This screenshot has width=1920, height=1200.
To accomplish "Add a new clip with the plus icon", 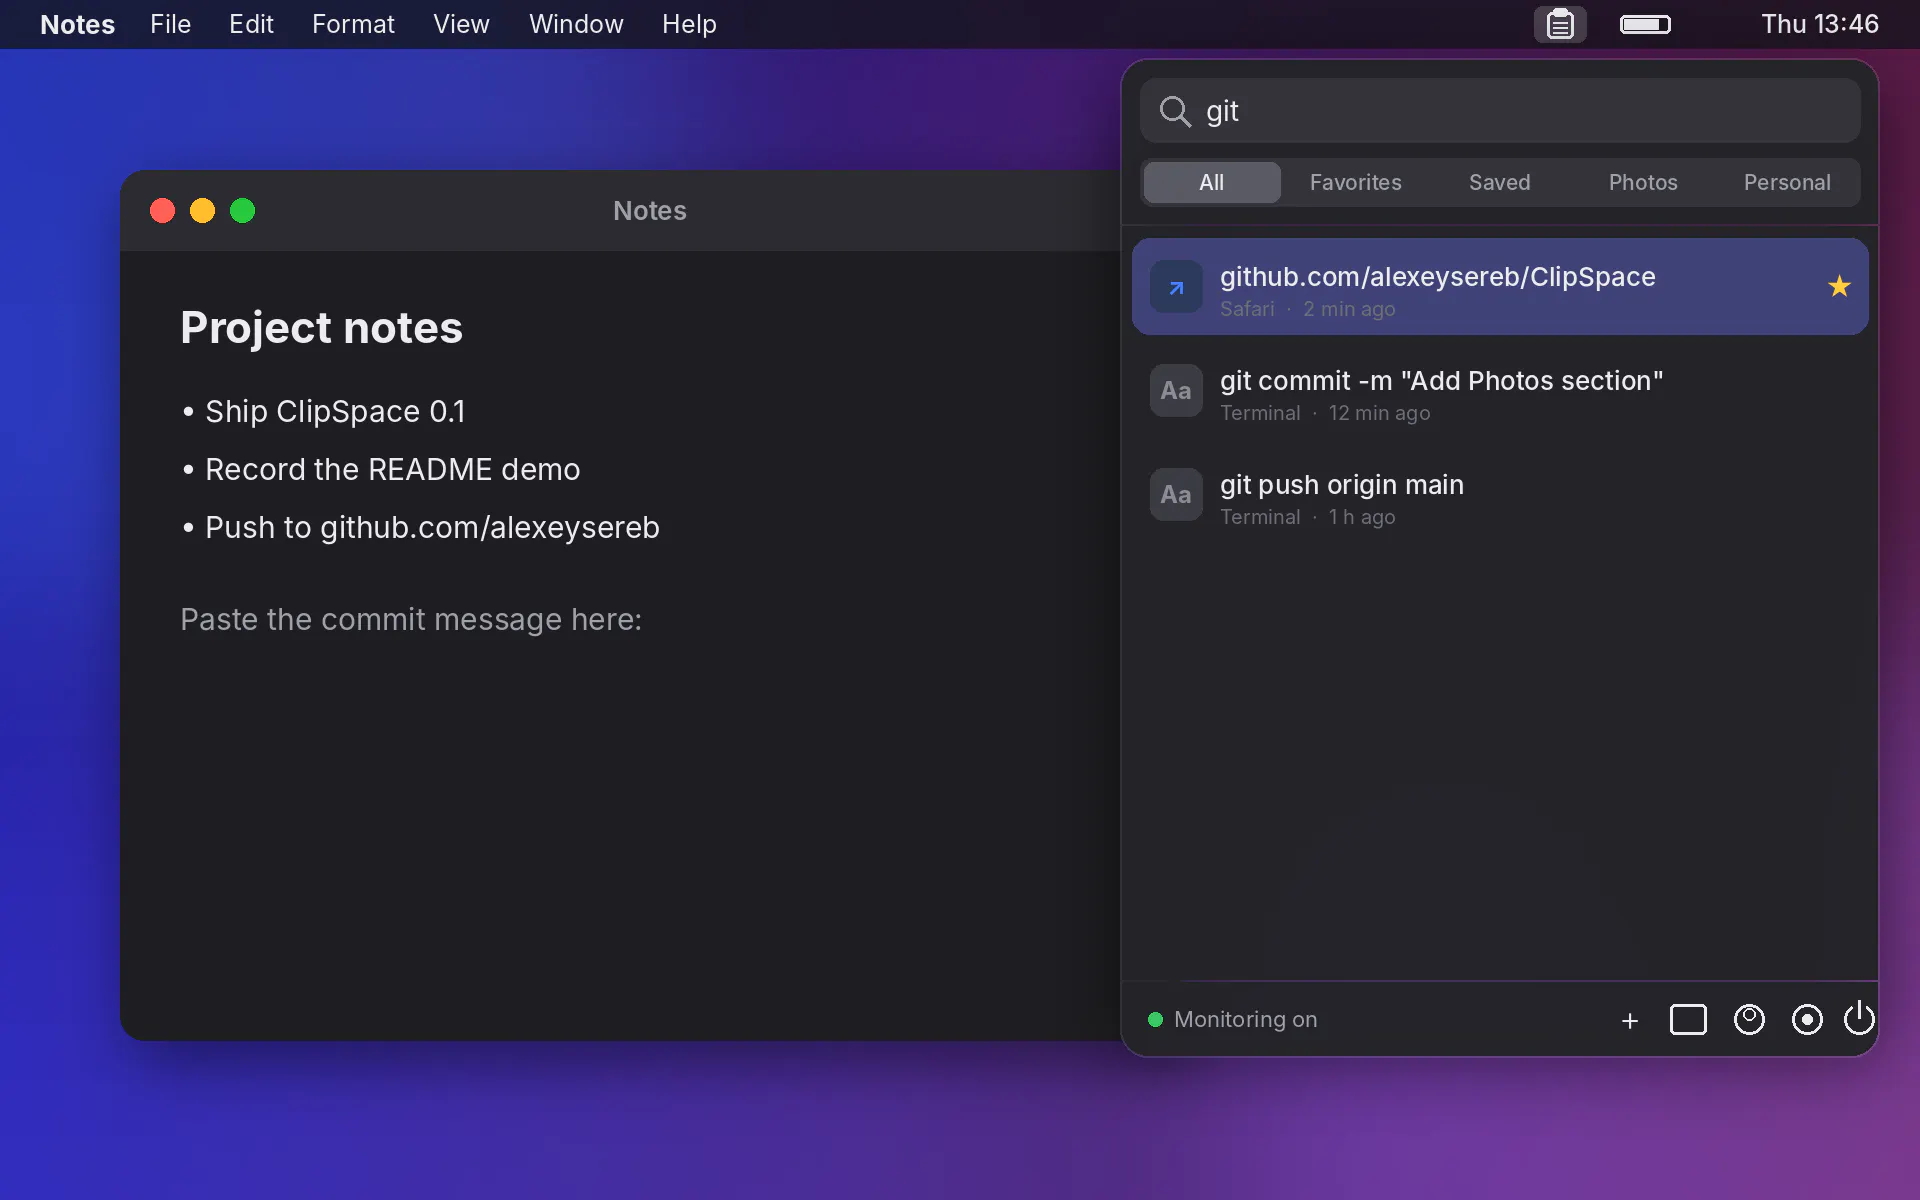I will 1630,1020.
